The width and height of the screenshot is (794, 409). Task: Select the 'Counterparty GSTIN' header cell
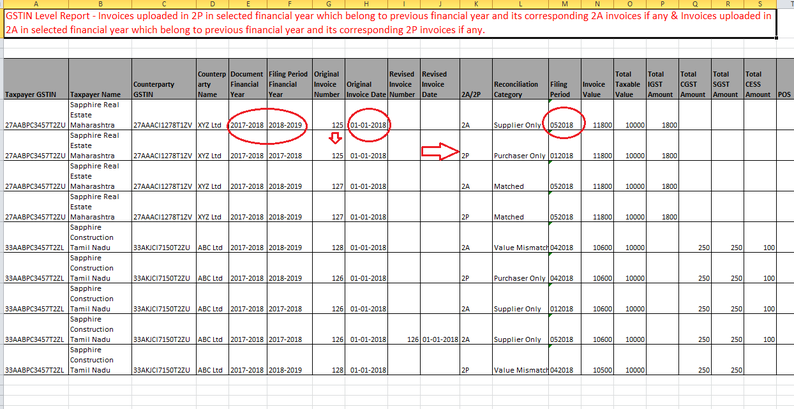point(164,78)
